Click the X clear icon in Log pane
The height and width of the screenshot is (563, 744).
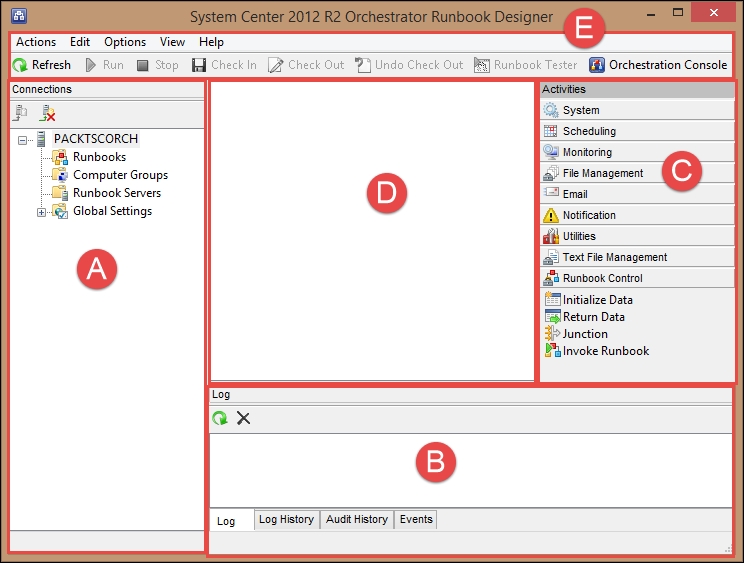(x=243, y=418)
